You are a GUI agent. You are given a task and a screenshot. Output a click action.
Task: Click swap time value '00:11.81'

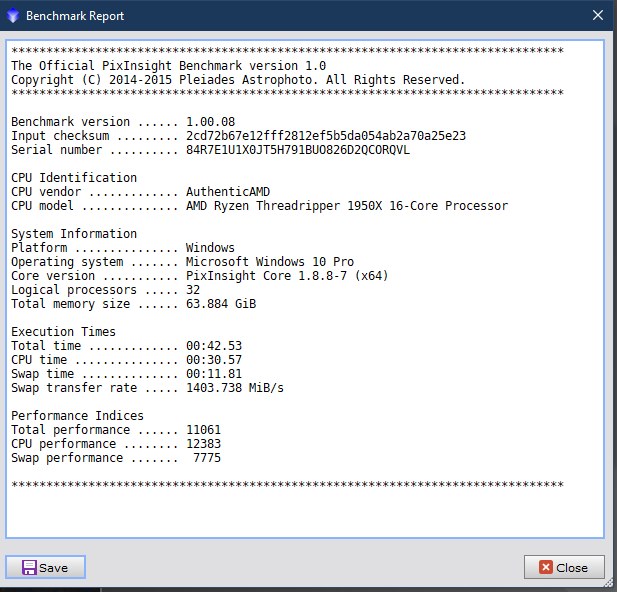(x=214, y=374)
